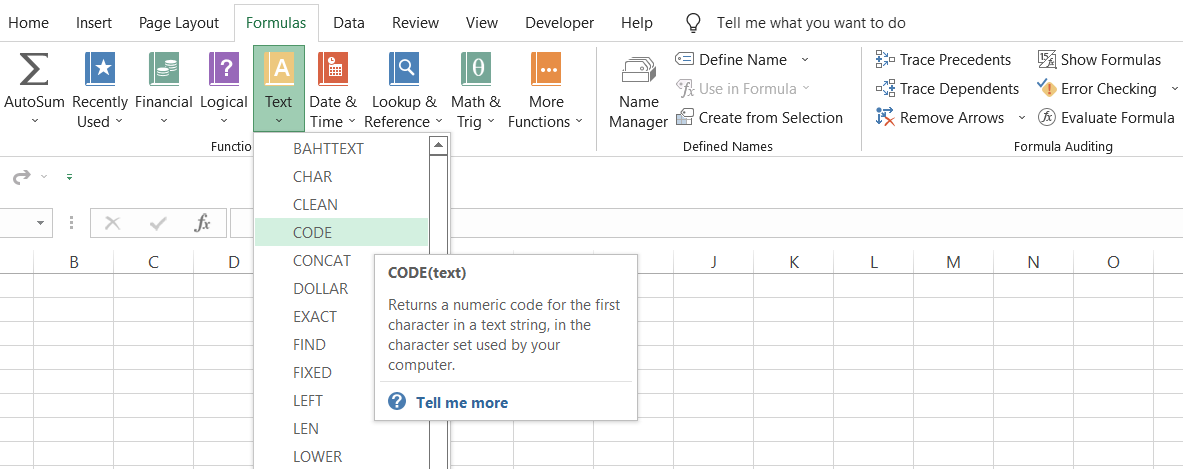1183x469 pixels.
Task: Click the Insert Function fx button
Action: click(203, 223)
